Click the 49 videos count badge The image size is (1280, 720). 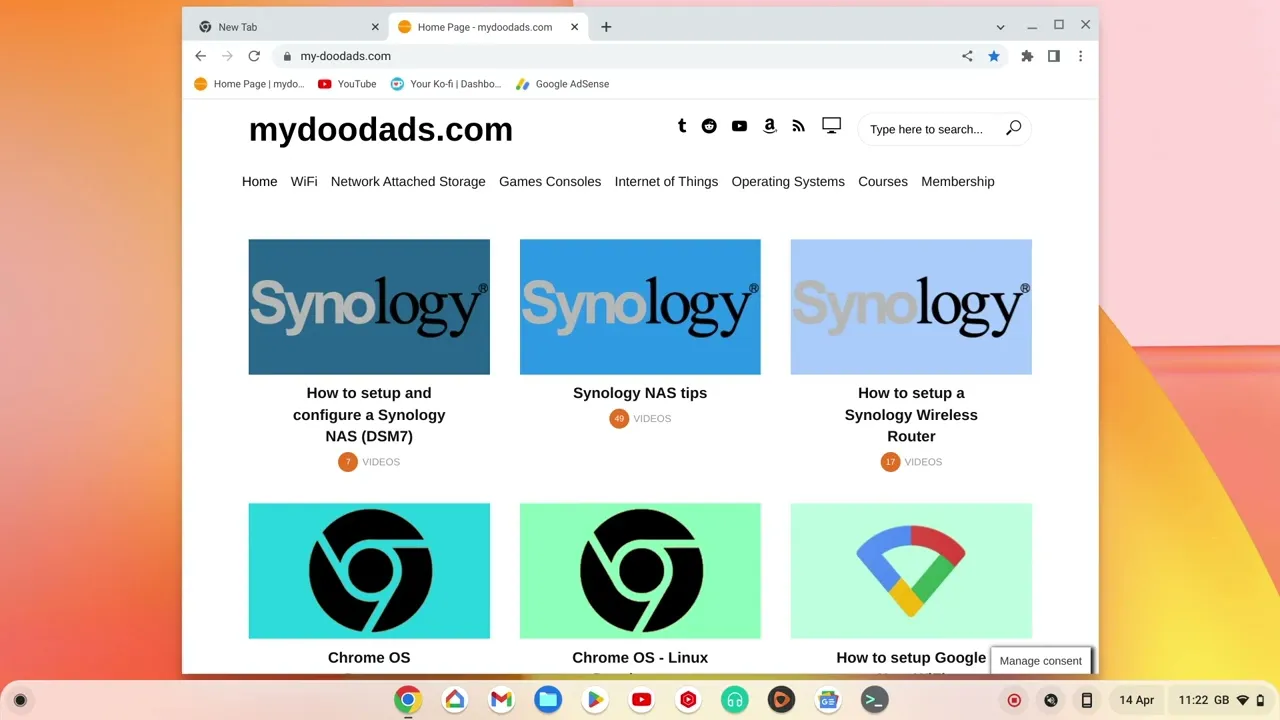pos(619,418)
